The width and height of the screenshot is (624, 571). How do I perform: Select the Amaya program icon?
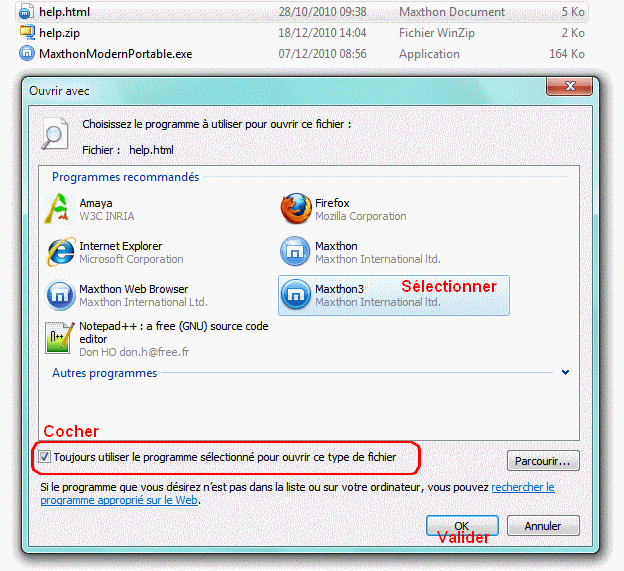click(x=59, y=209)
